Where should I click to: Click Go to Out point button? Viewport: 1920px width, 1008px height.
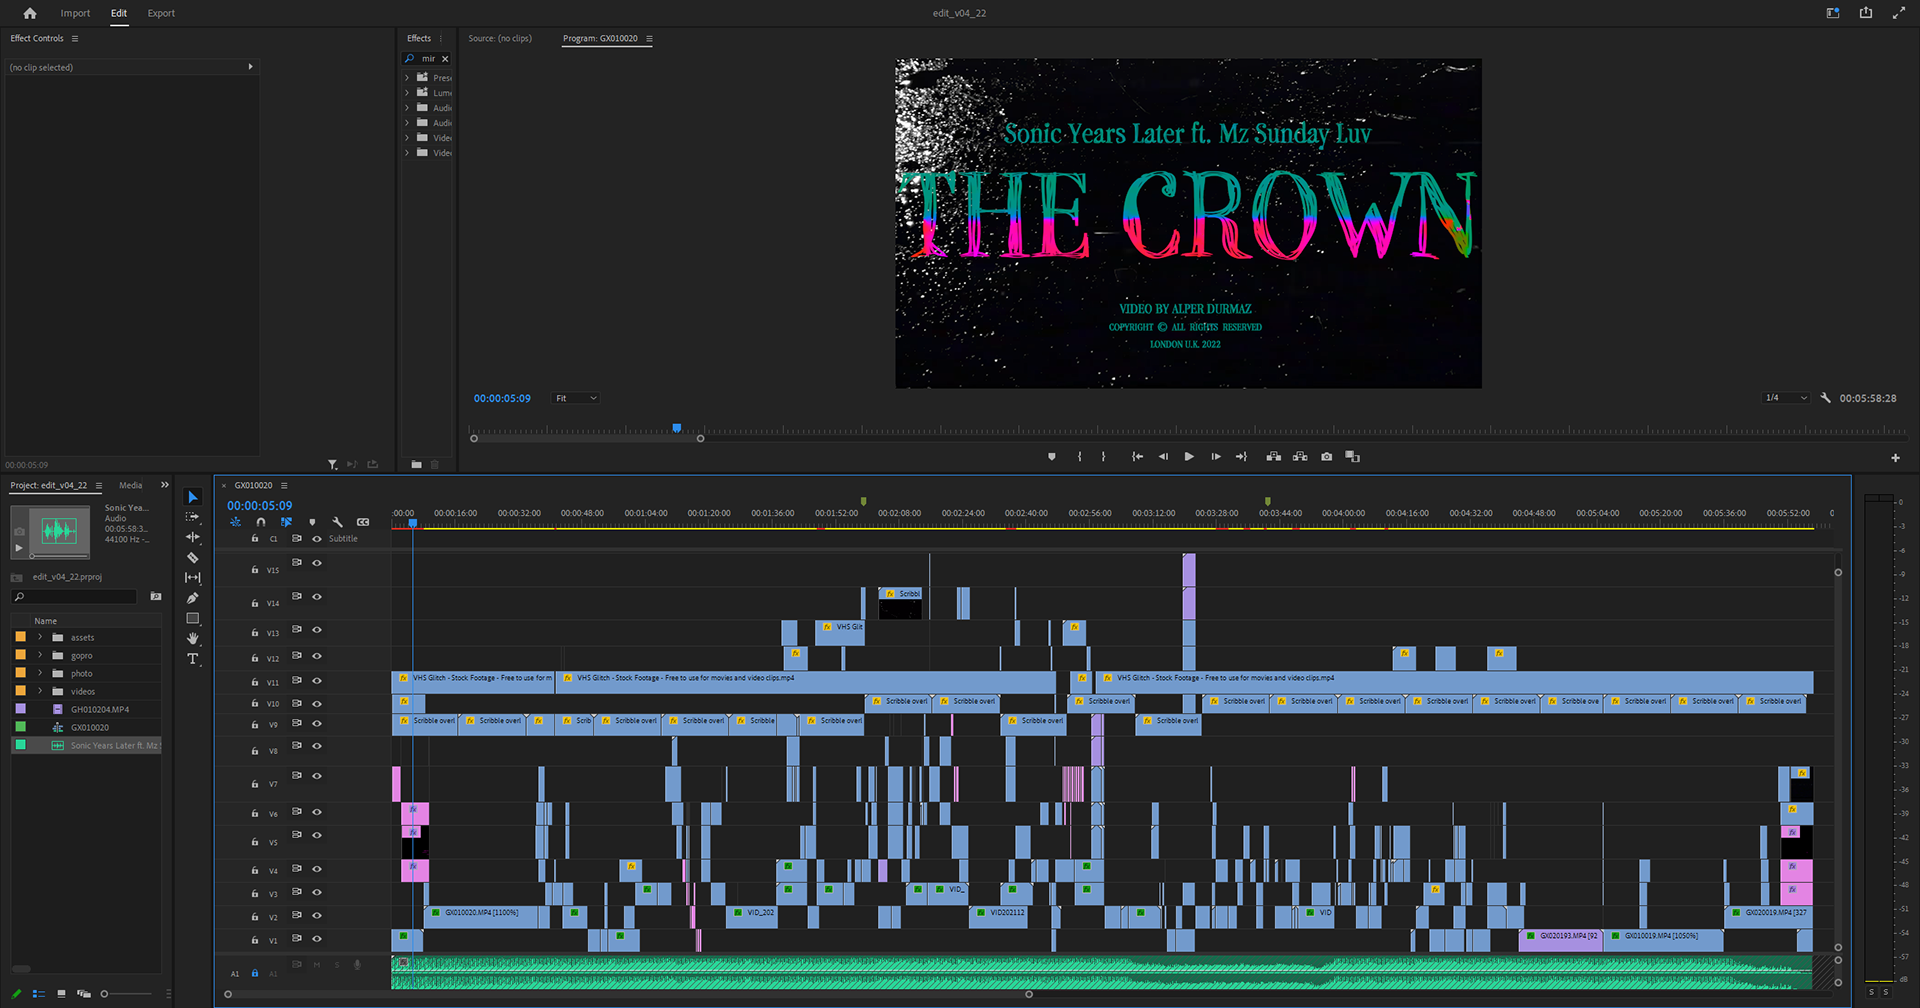(1241, 456)
